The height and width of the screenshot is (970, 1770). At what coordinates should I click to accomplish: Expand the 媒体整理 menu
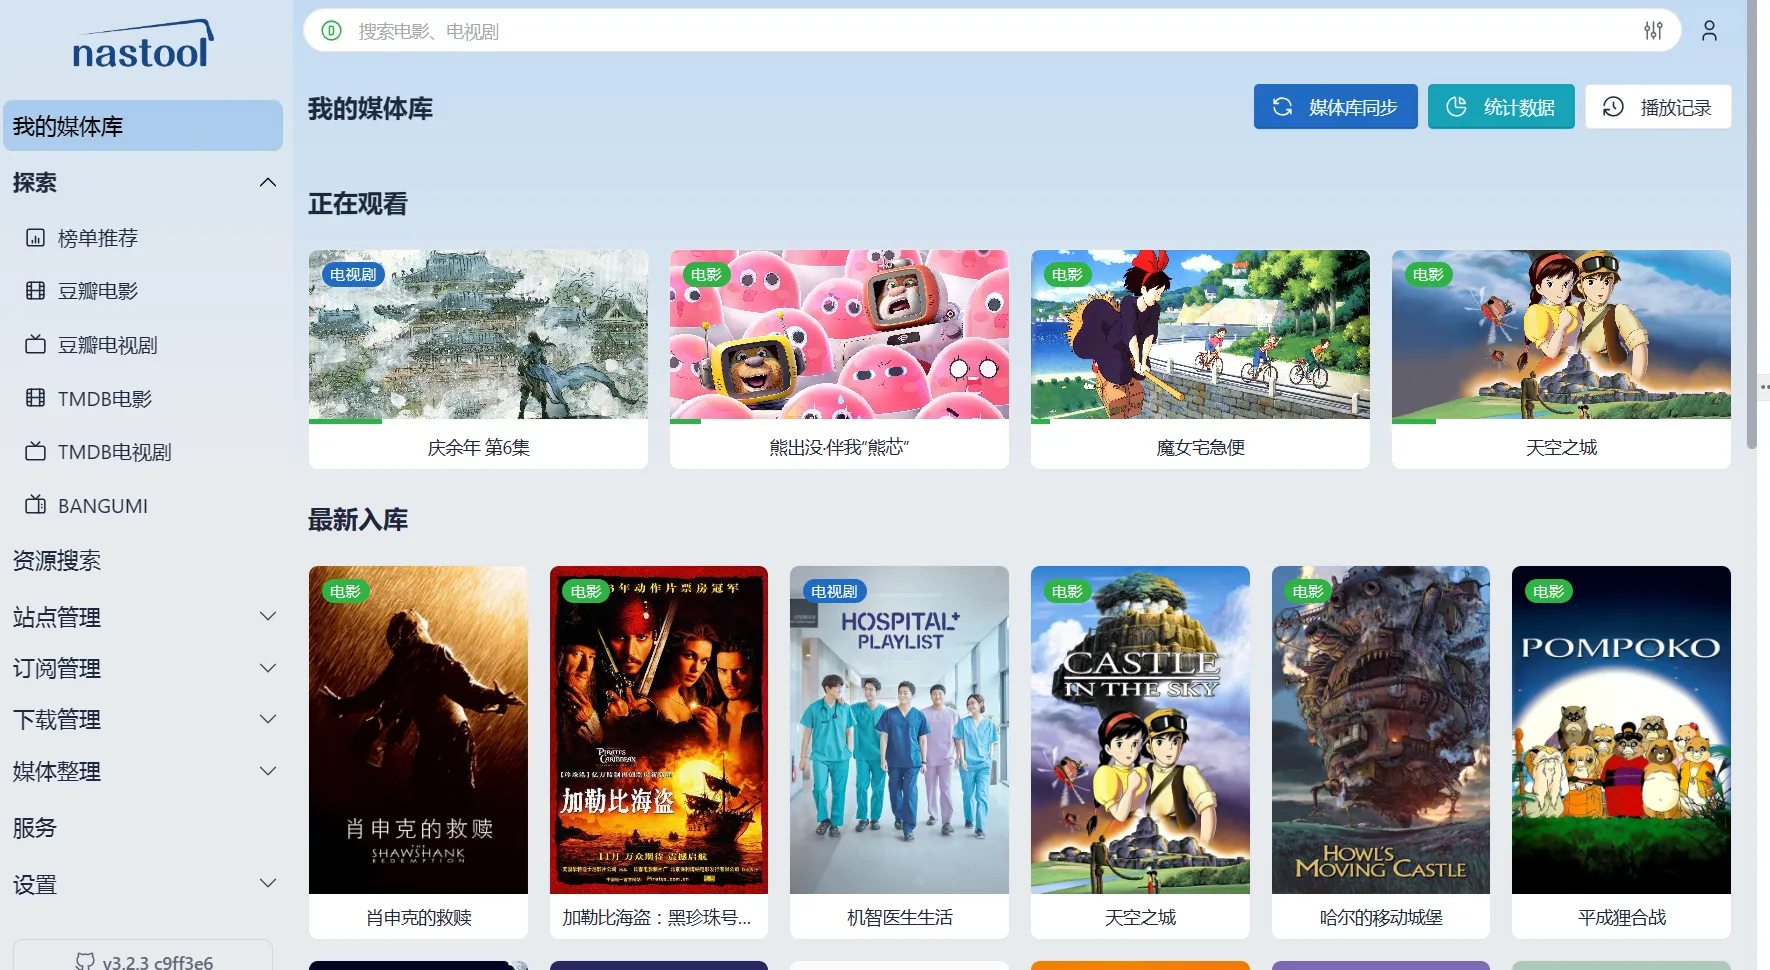(268, 771)
